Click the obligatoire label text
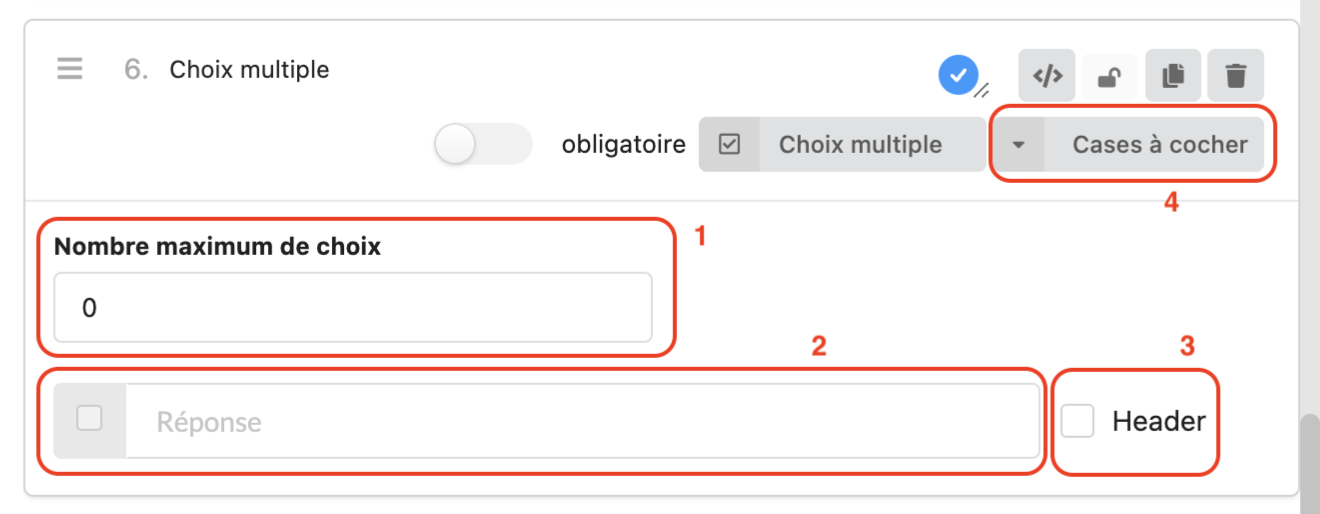Image resolution: width=1320 pixels, height=514 pixels. point(623,145)
